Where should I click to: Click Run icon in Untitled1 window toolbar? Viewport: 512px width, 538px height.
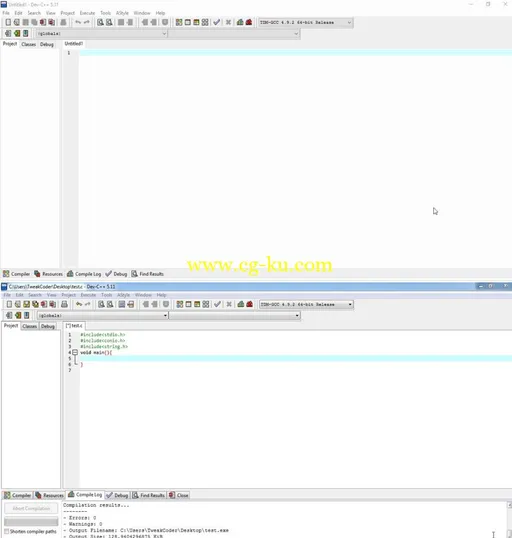tap(188, 22)
